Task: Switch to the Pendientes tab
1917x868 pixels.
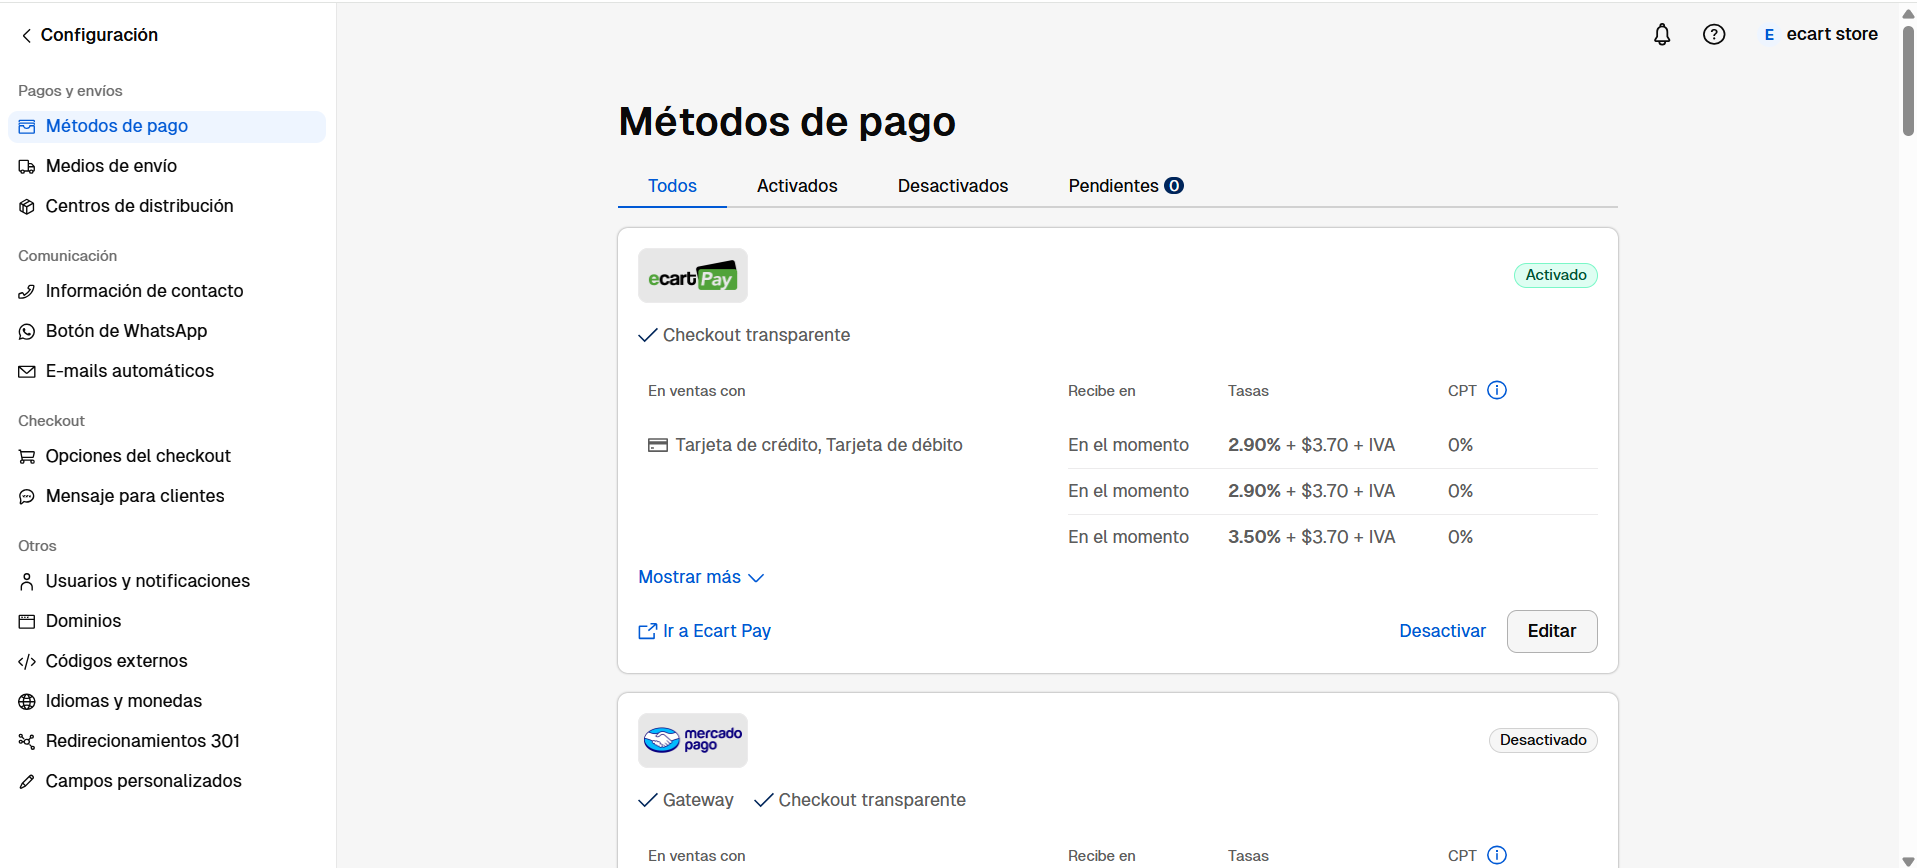Action: (x=1126, y=186)
